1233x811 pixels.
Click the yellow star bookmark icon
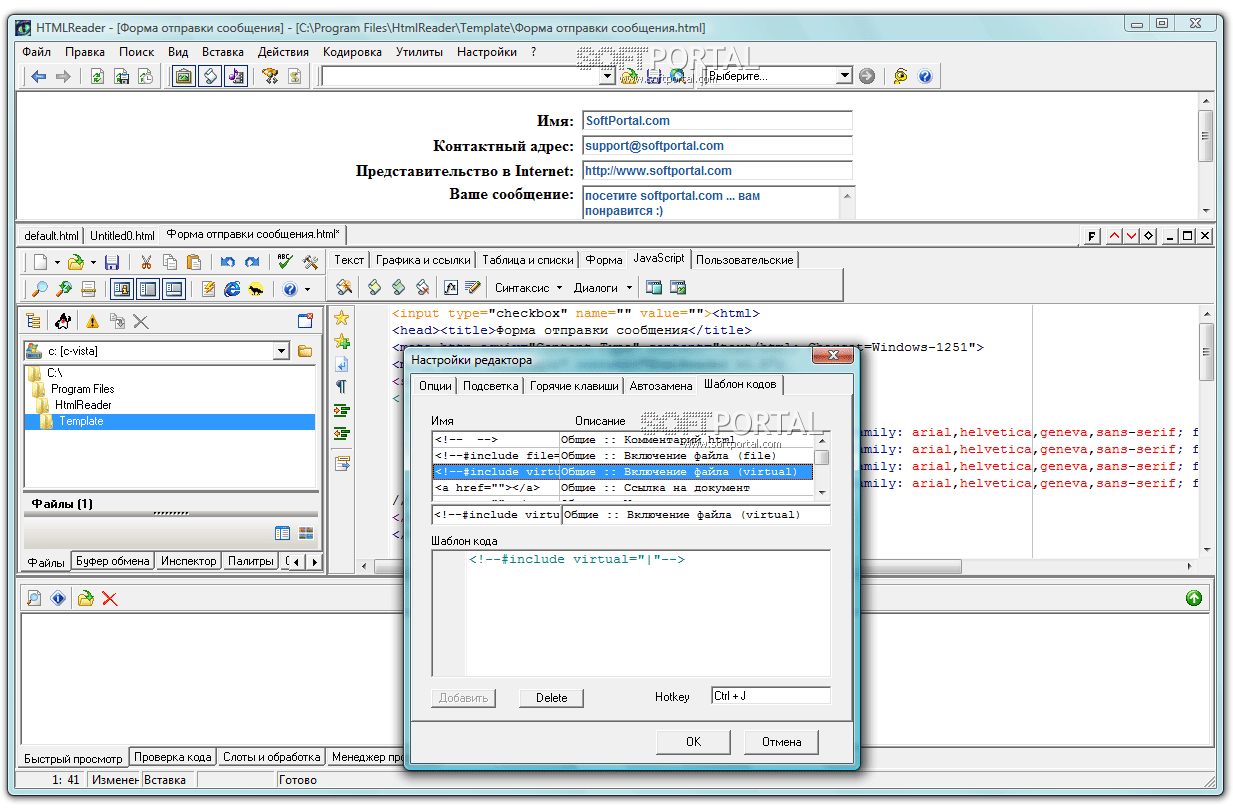pos(341,318)
